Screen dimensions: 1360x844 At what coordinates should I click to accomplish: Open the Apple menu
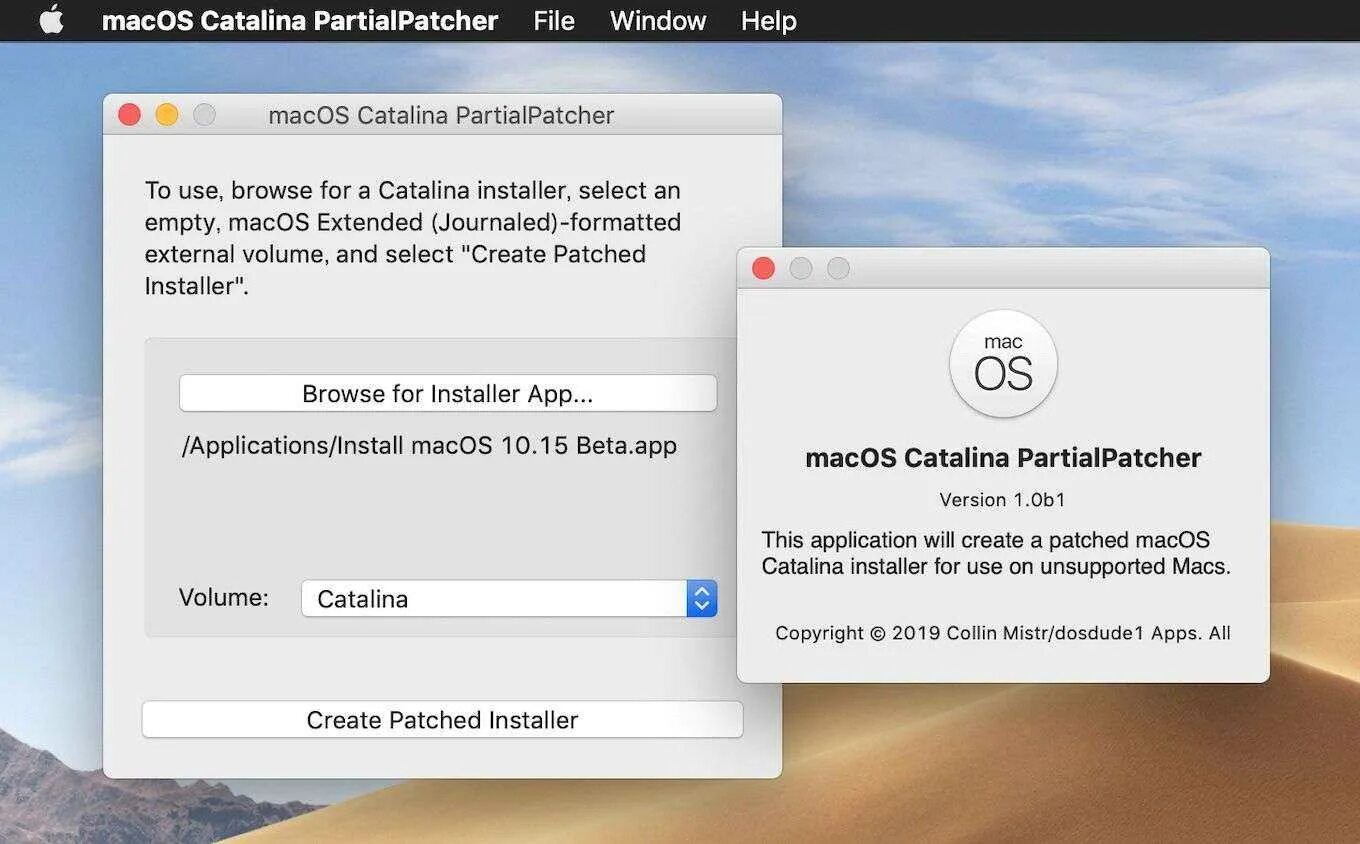pyautogui.click(x=51, y=20)
